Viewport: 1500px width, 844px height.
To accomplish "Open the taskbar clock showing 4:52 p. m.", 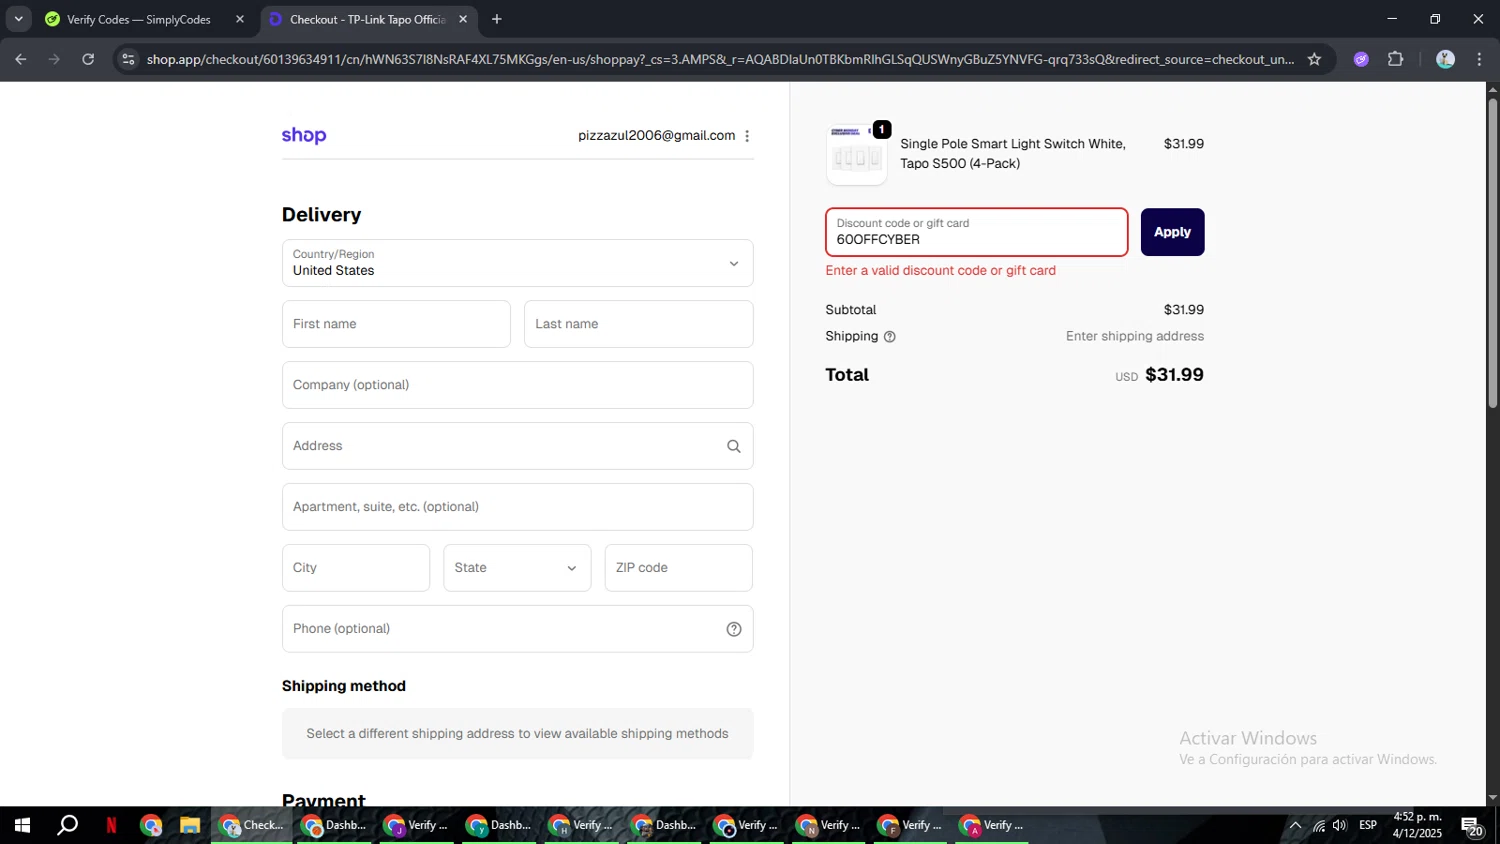I will 1417,826.
